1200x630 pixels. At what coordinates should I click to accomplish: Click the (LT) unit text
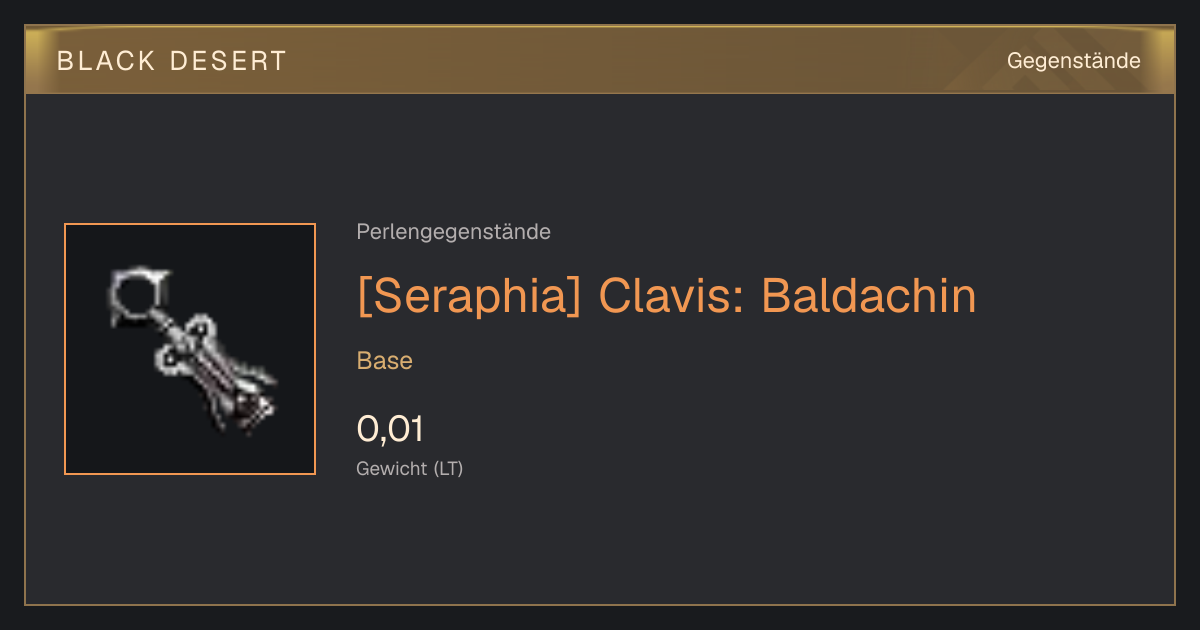[448, 468]
